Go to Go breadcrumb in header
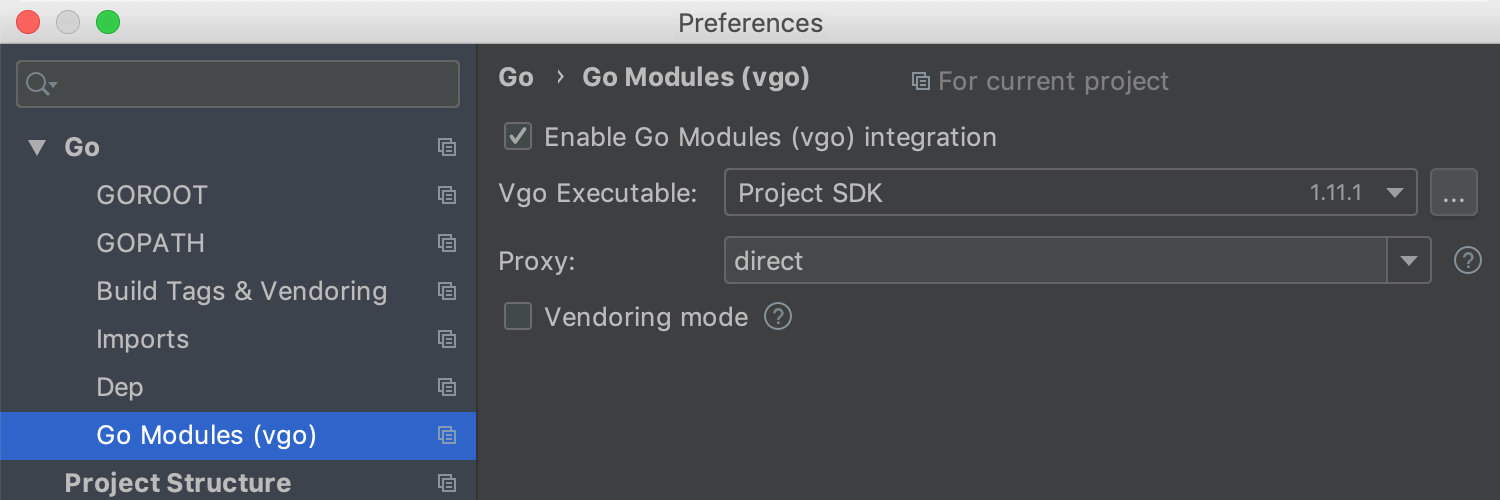Viewport: 1500px width, 500px height. coord(516,78)
